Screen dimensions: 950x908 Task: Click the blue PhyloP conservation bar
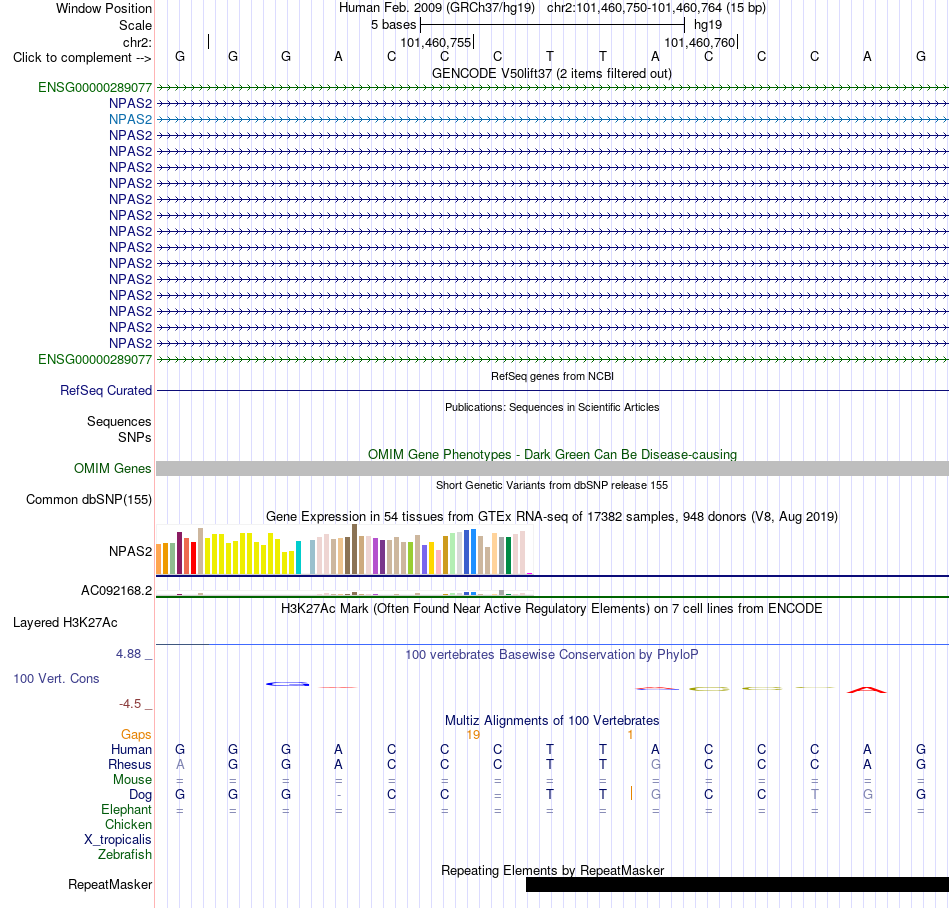coord(288,684)
